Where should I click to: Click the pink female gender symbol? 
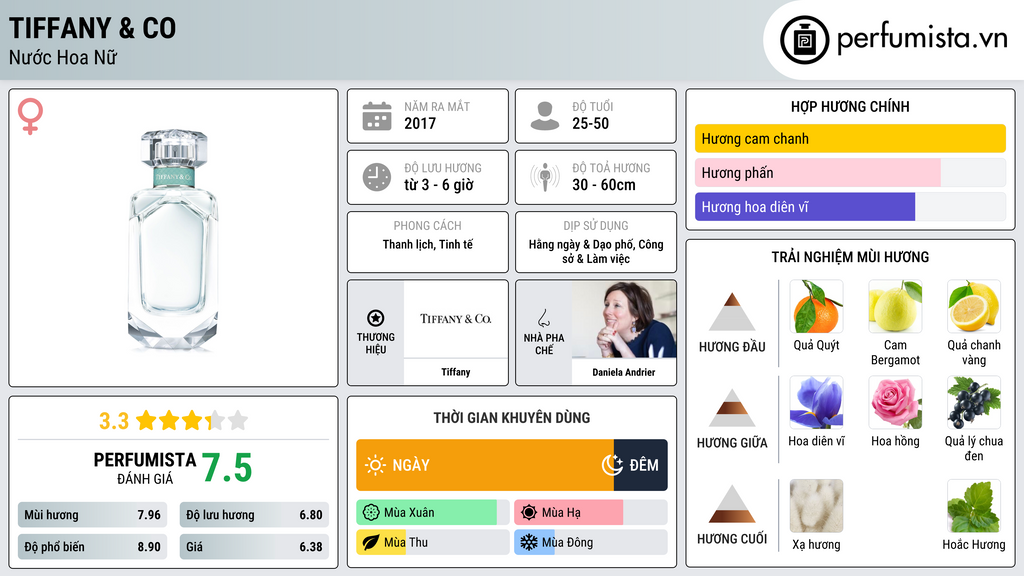tap(30, 116)
